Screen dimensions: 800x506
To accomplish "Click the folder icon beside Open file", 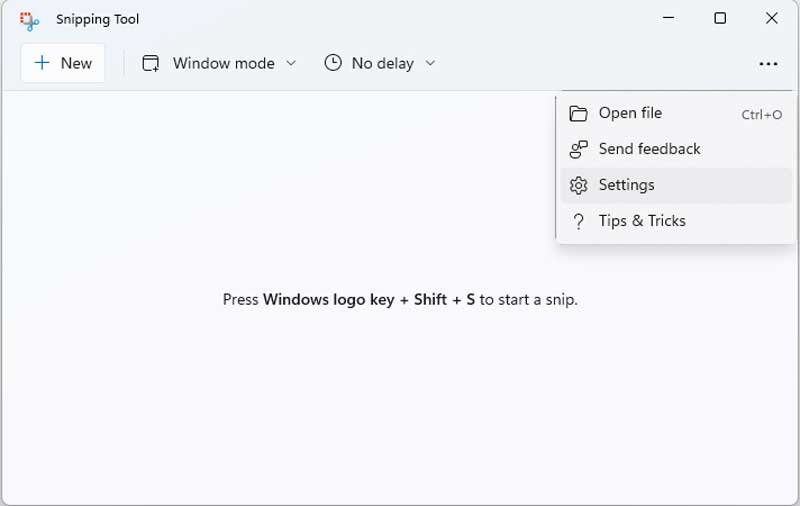I will [x=578, y=113].
